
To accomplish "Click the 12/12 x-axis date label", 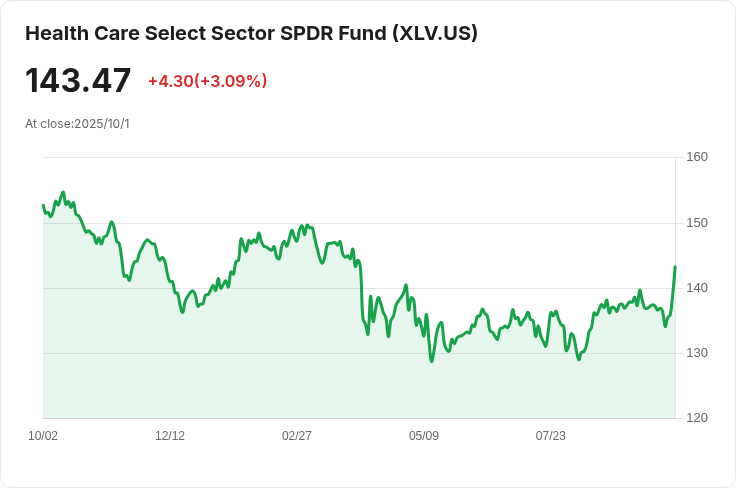I will 170,435.
